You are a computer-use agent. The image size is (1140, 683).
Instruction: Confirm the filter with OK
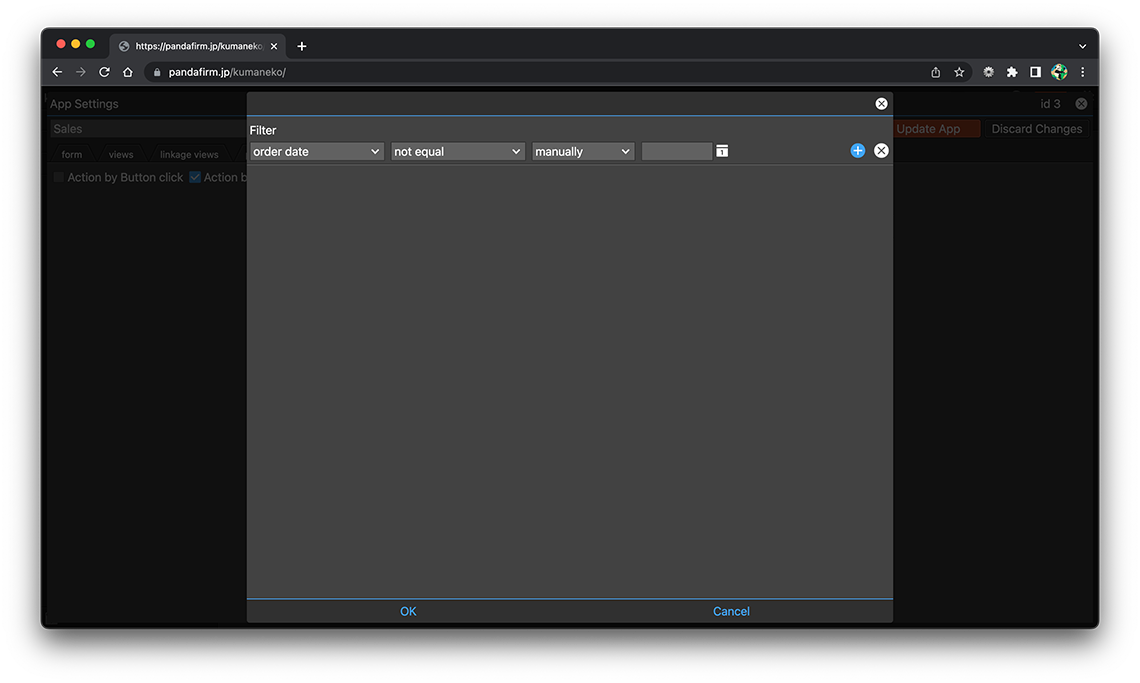click(408, 611)
